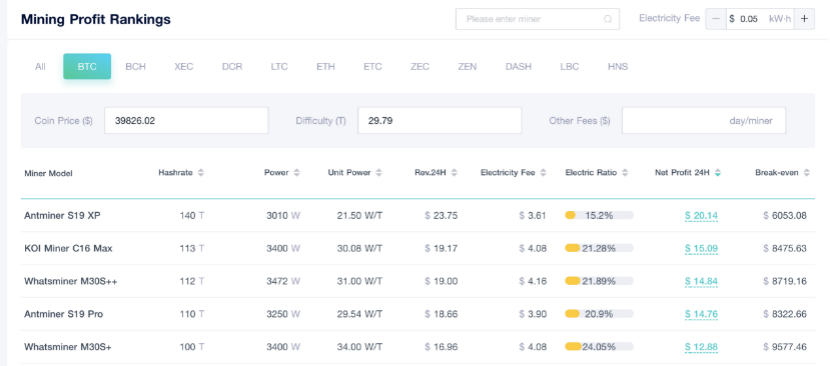This screenshot has width=830, height=366.
Task: Click the Antminer S19 XP electric ratio bar
Action: pyautogui.click(x=599, y=215)
